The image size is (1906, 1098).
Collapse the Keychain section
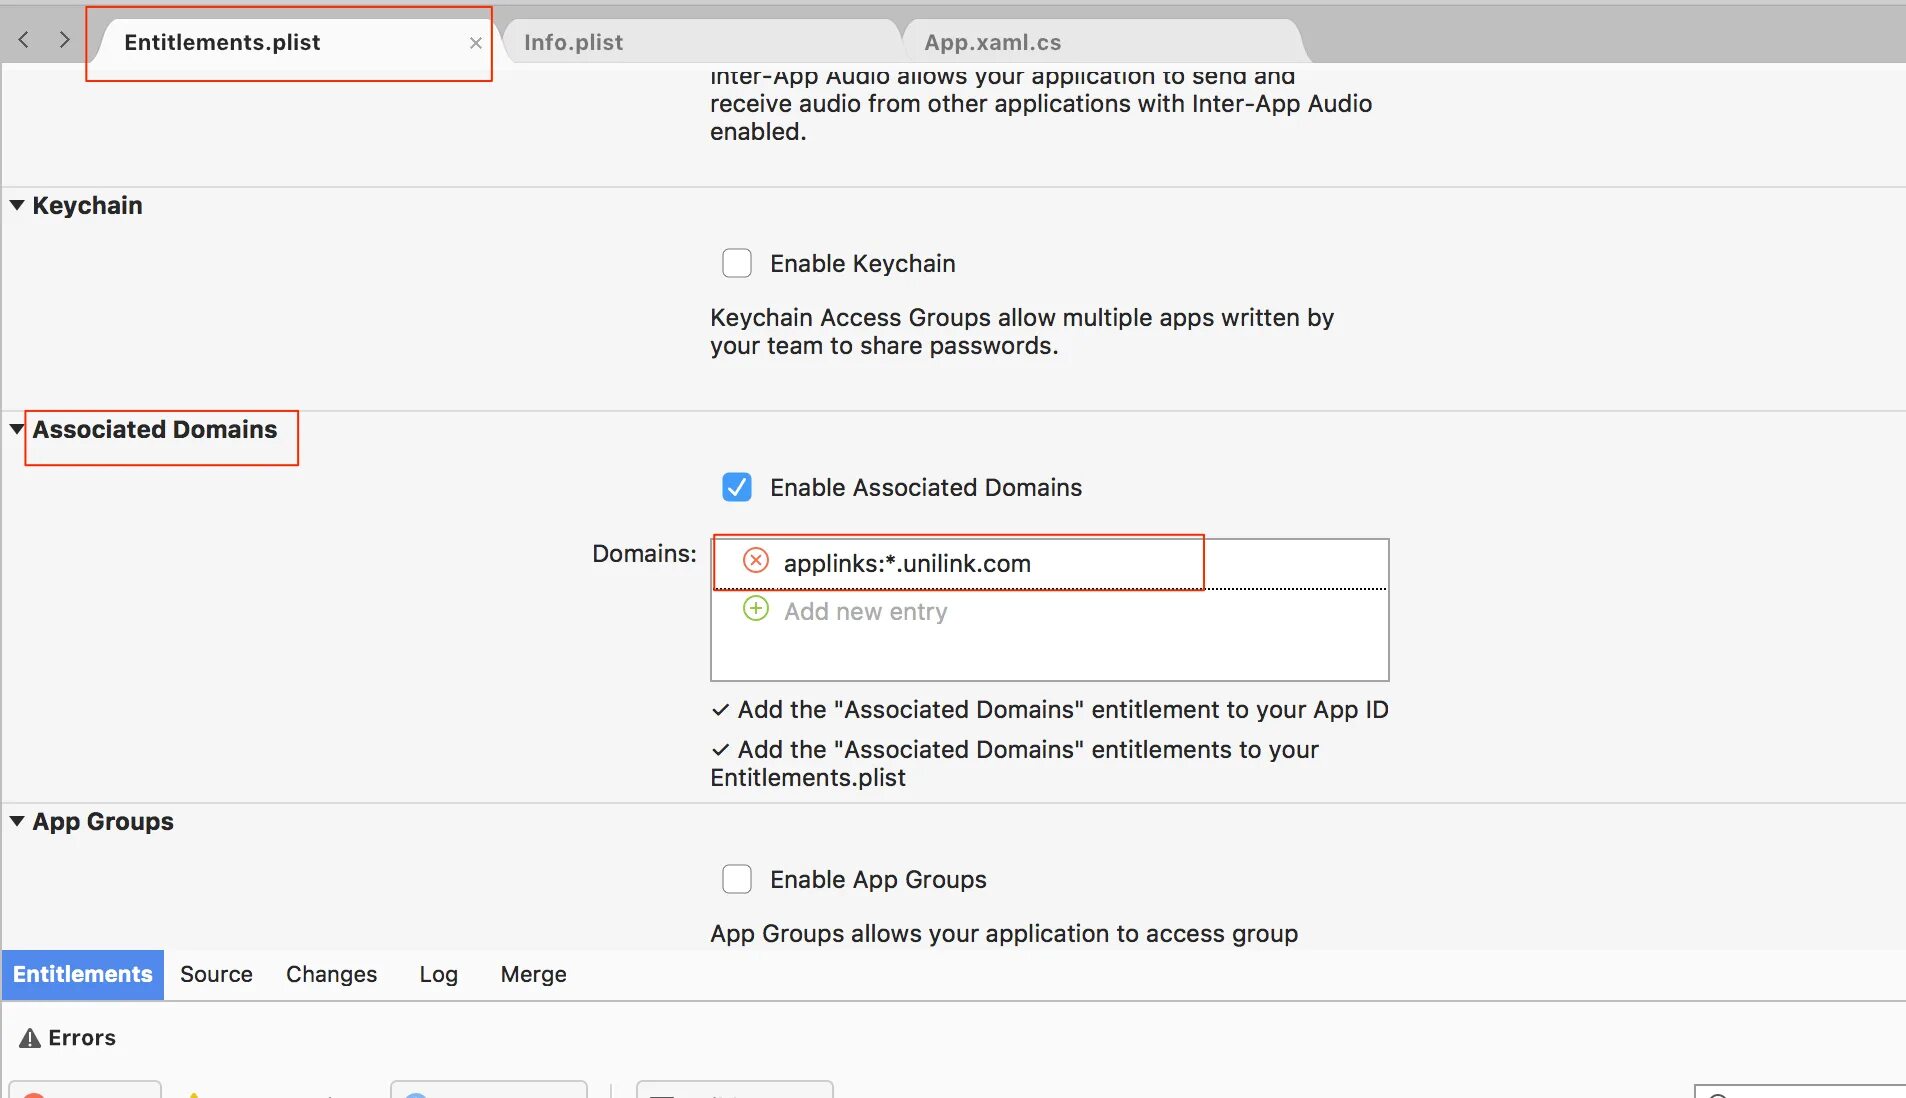[17, 205]
